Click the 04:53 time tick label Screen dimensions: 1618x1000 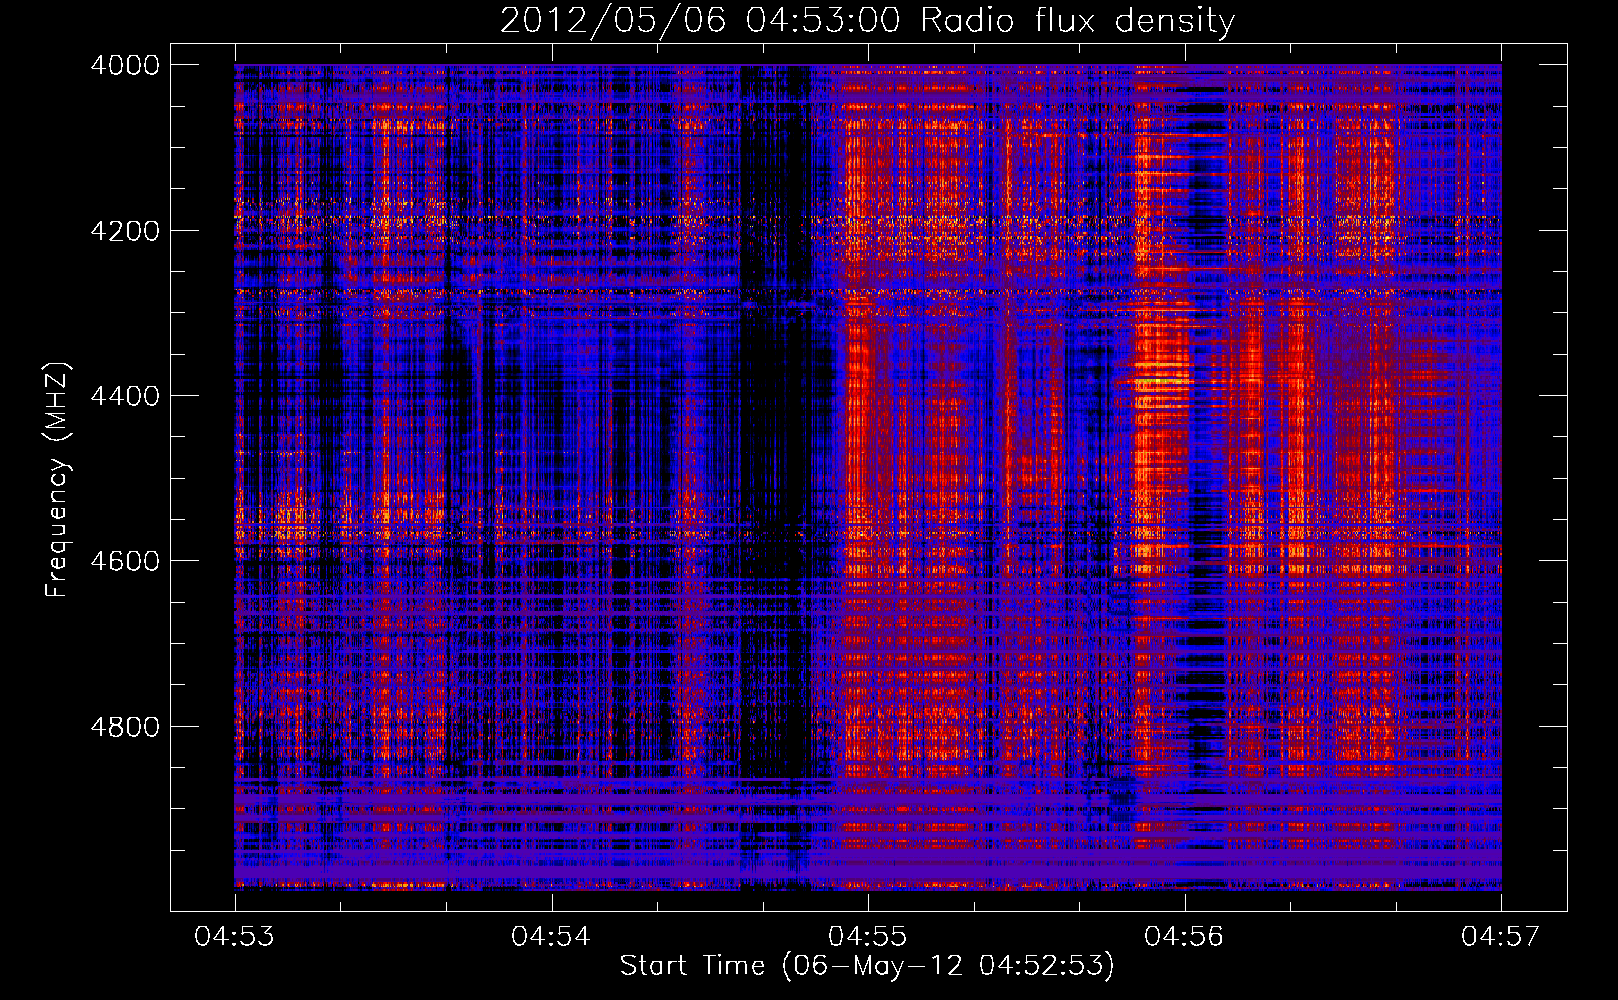235,936
